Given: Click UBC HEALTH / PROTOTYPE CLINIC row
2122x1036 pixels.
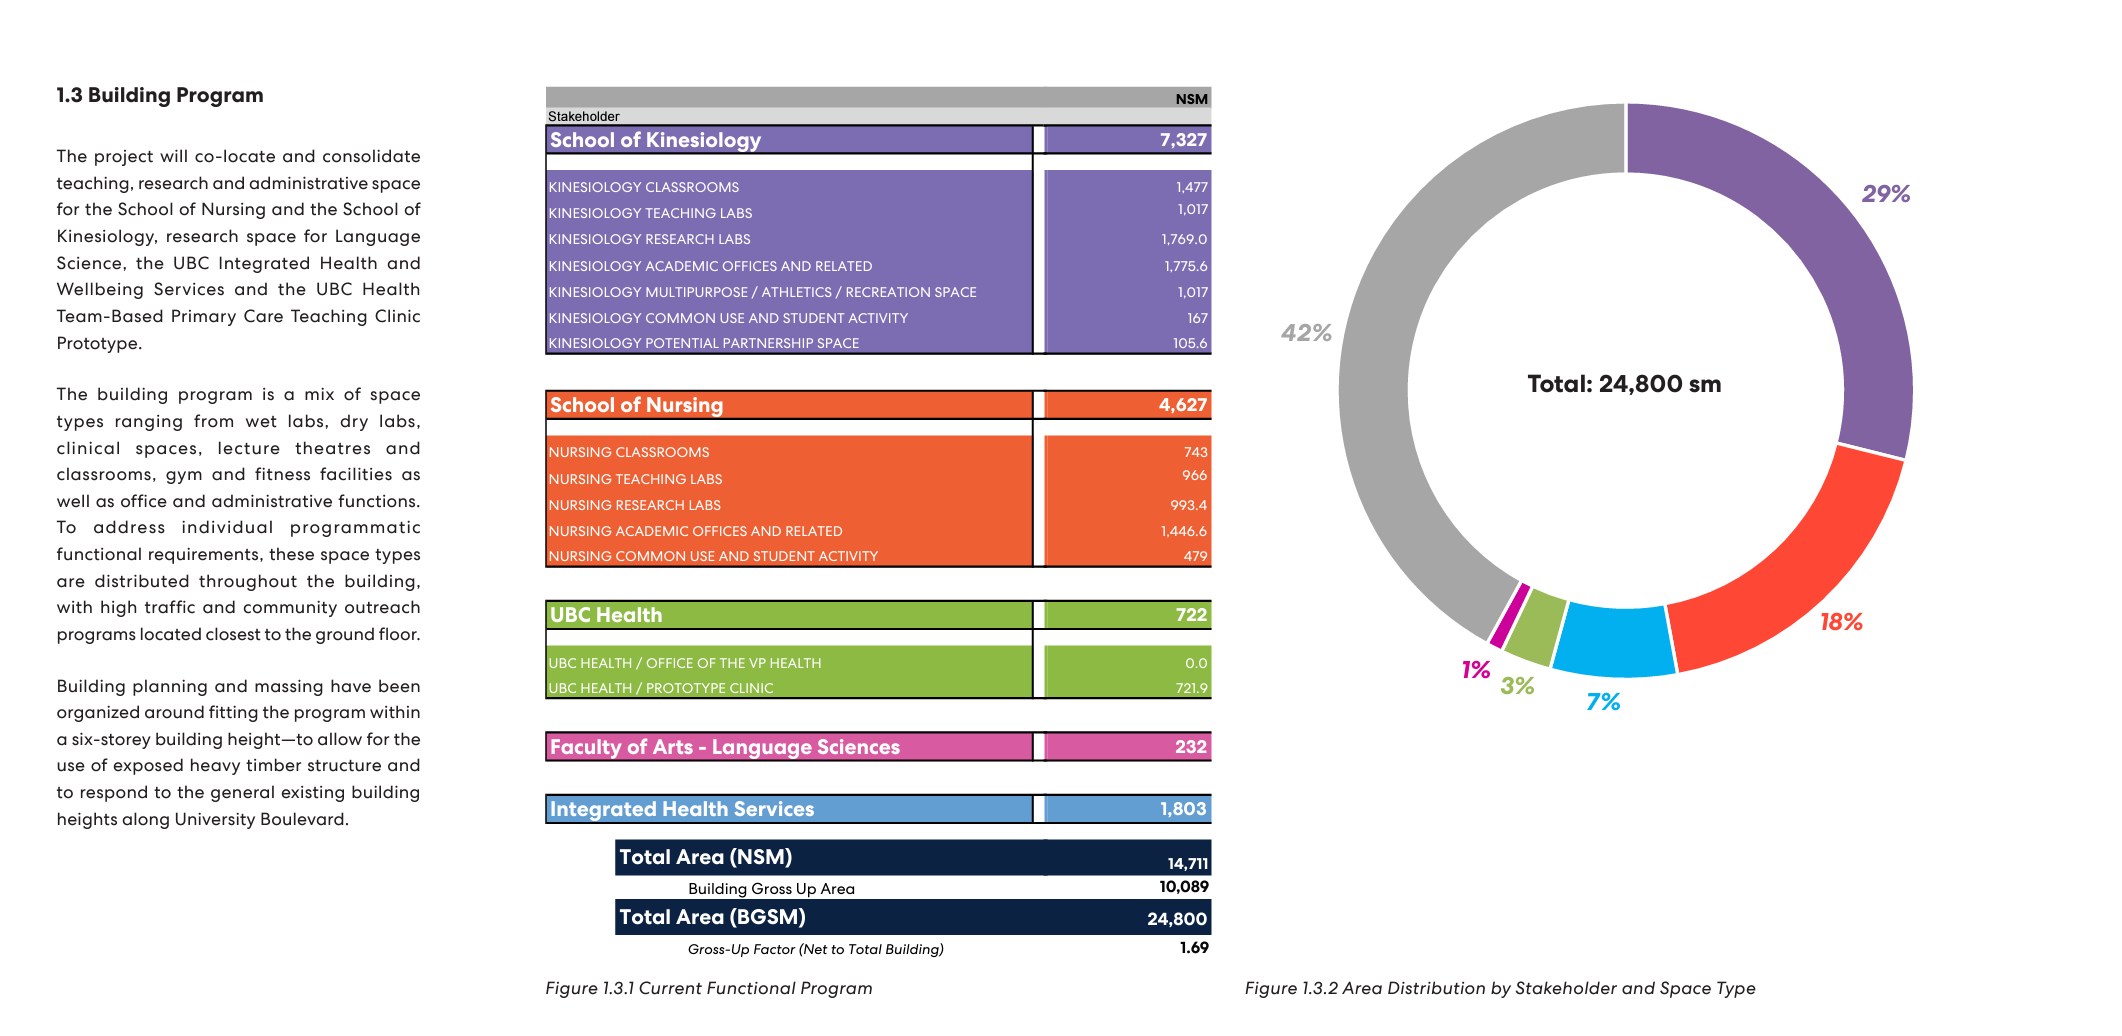Looking at the screenshot, I should [878, 688].
